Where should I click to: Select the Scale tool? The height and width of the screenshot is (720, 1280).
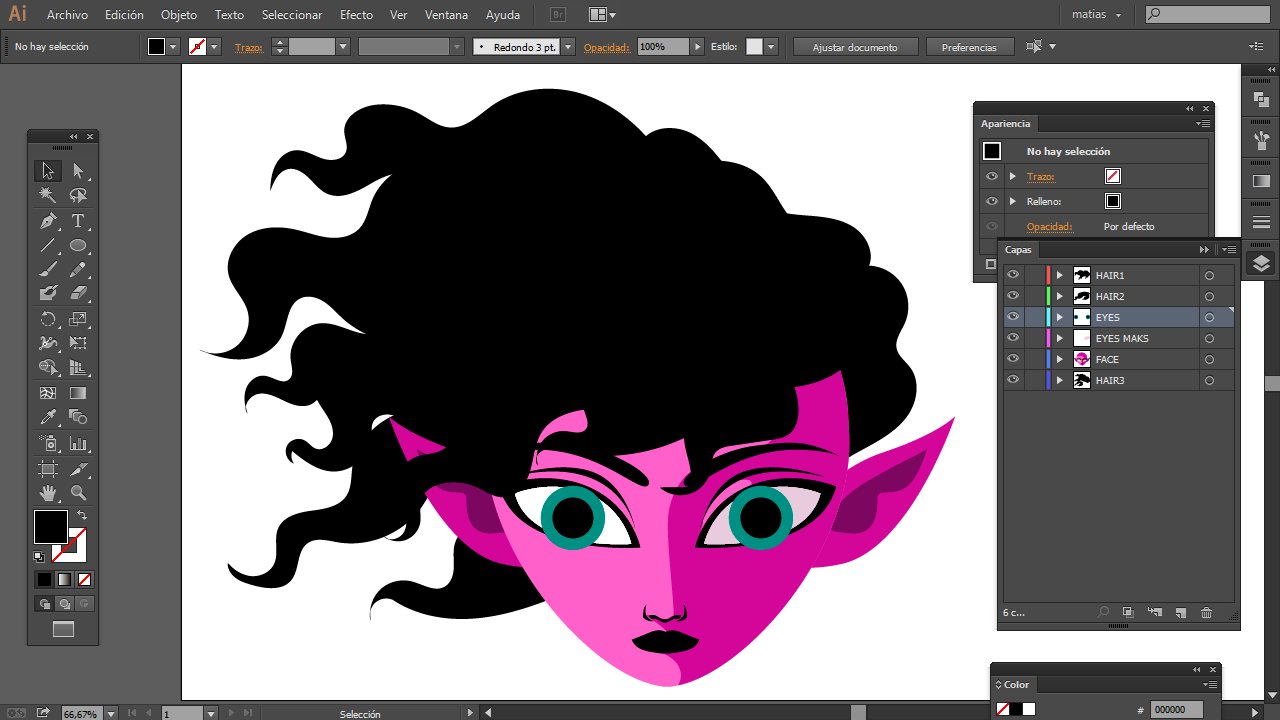click(x=78, y=320)
